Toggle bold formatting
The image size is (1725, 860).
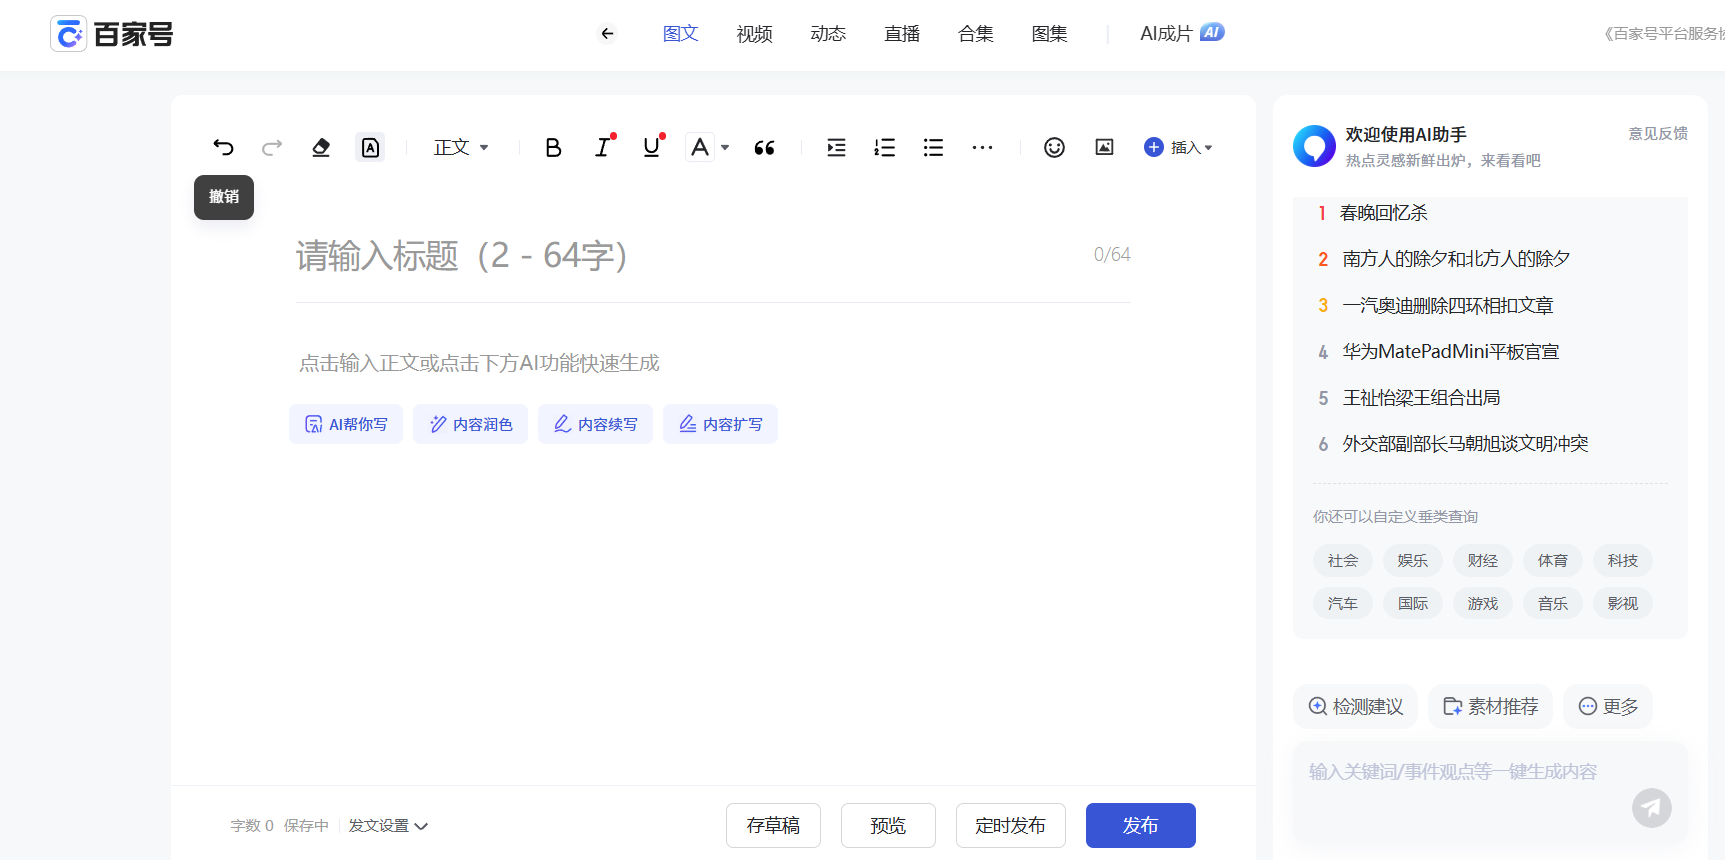(x=553, y=148)
